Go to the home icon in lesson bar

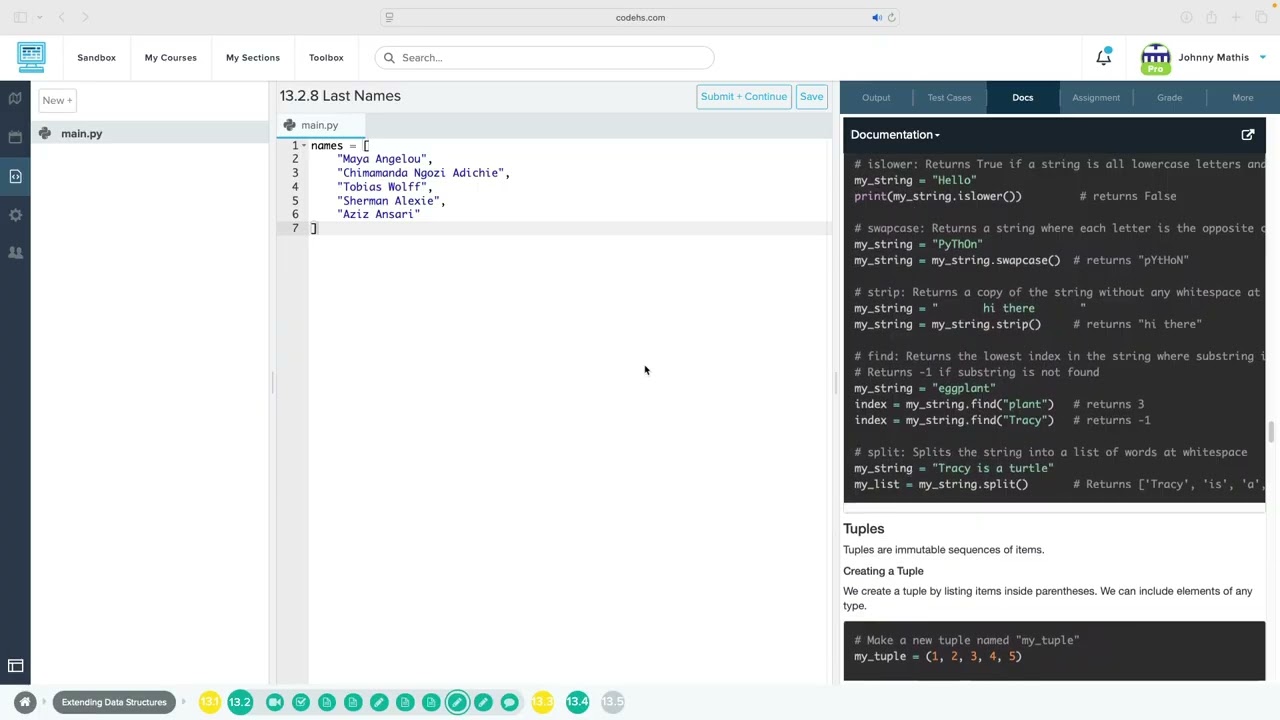[x=25, y=702]
